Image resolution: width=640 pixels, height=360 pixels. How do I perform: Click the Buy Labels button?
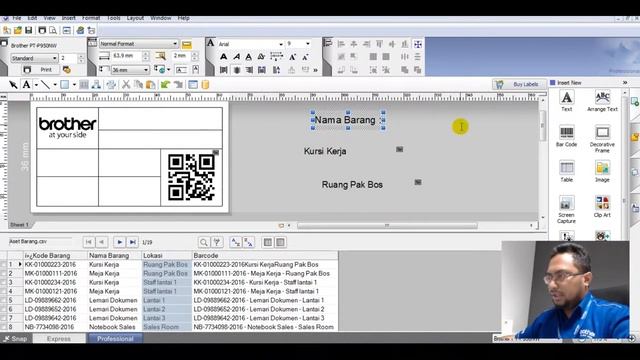pyautogui.click(x=519, y=84)
